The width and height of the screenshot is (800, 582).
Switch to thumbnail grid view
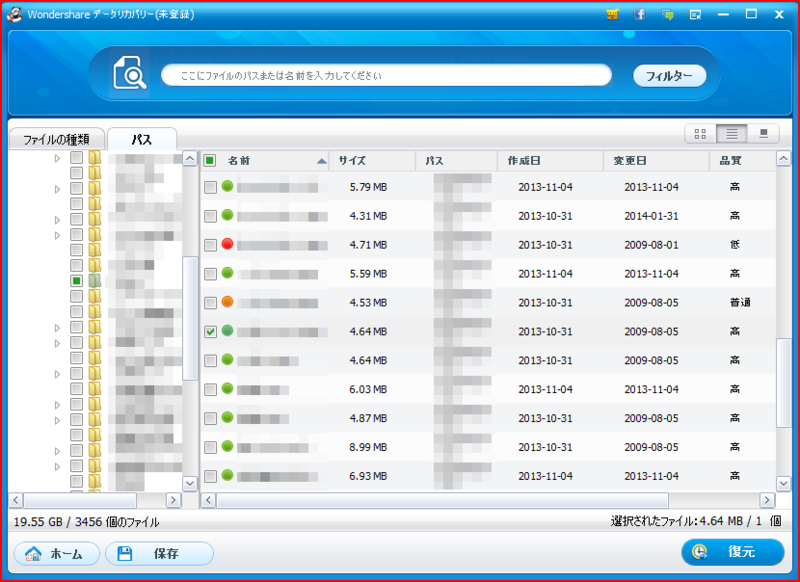pos(701,134)
